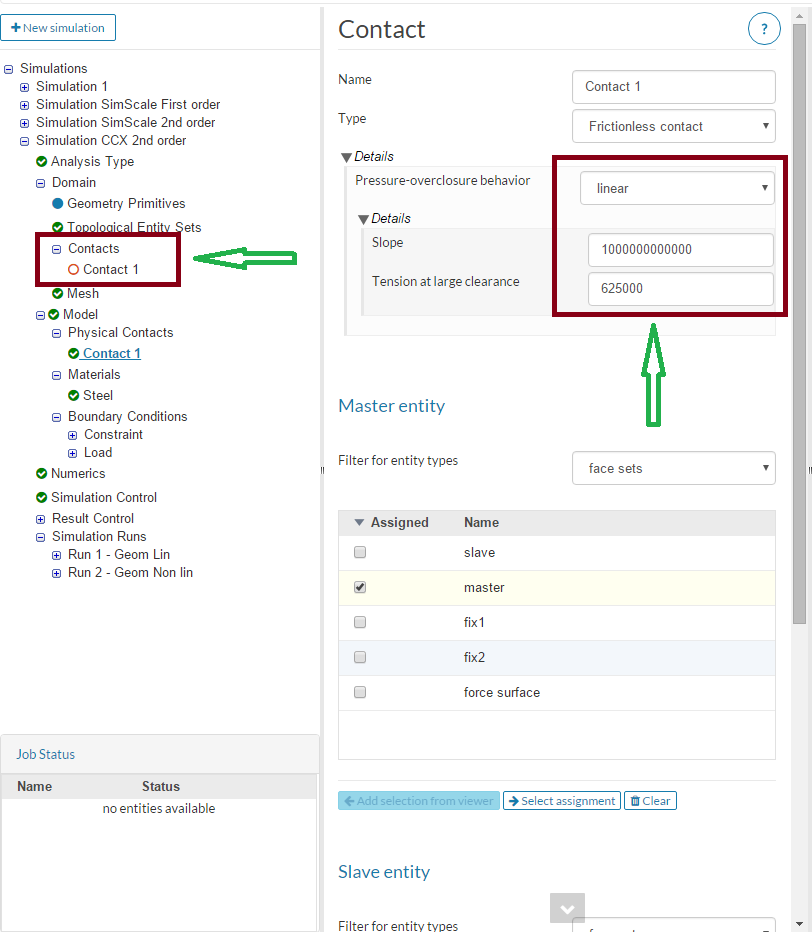The height and width of the screenshot is (932, 812).
Task: Collapse the Simulation Runs node
Action: coord(40,537)
